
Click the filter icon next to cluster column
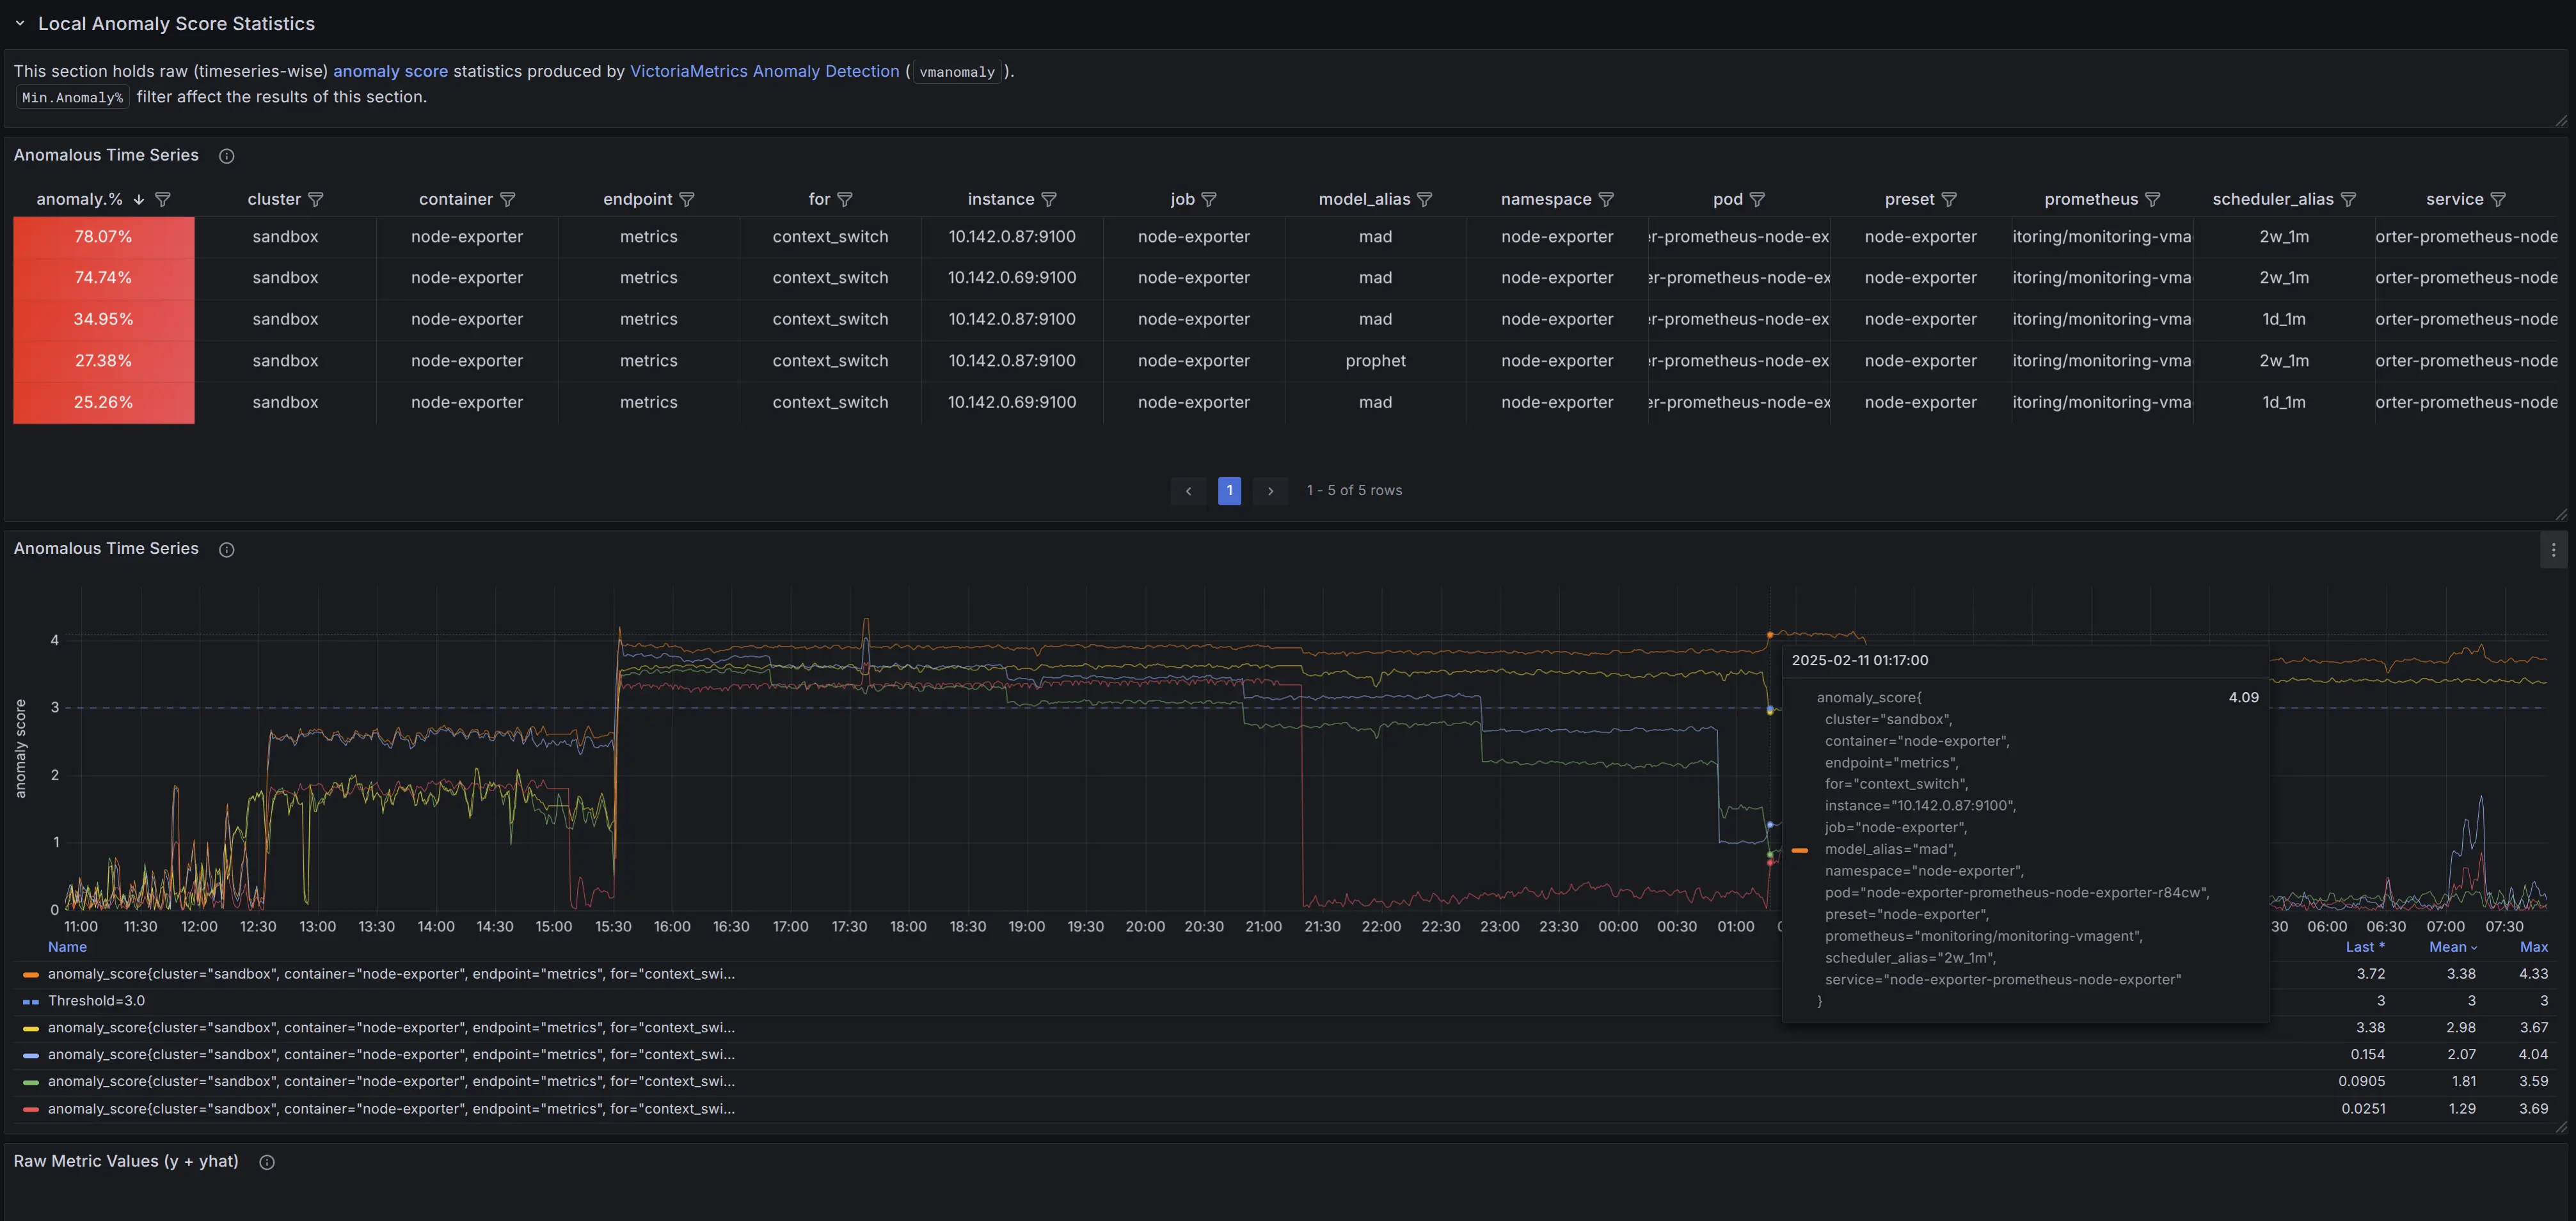315,200
